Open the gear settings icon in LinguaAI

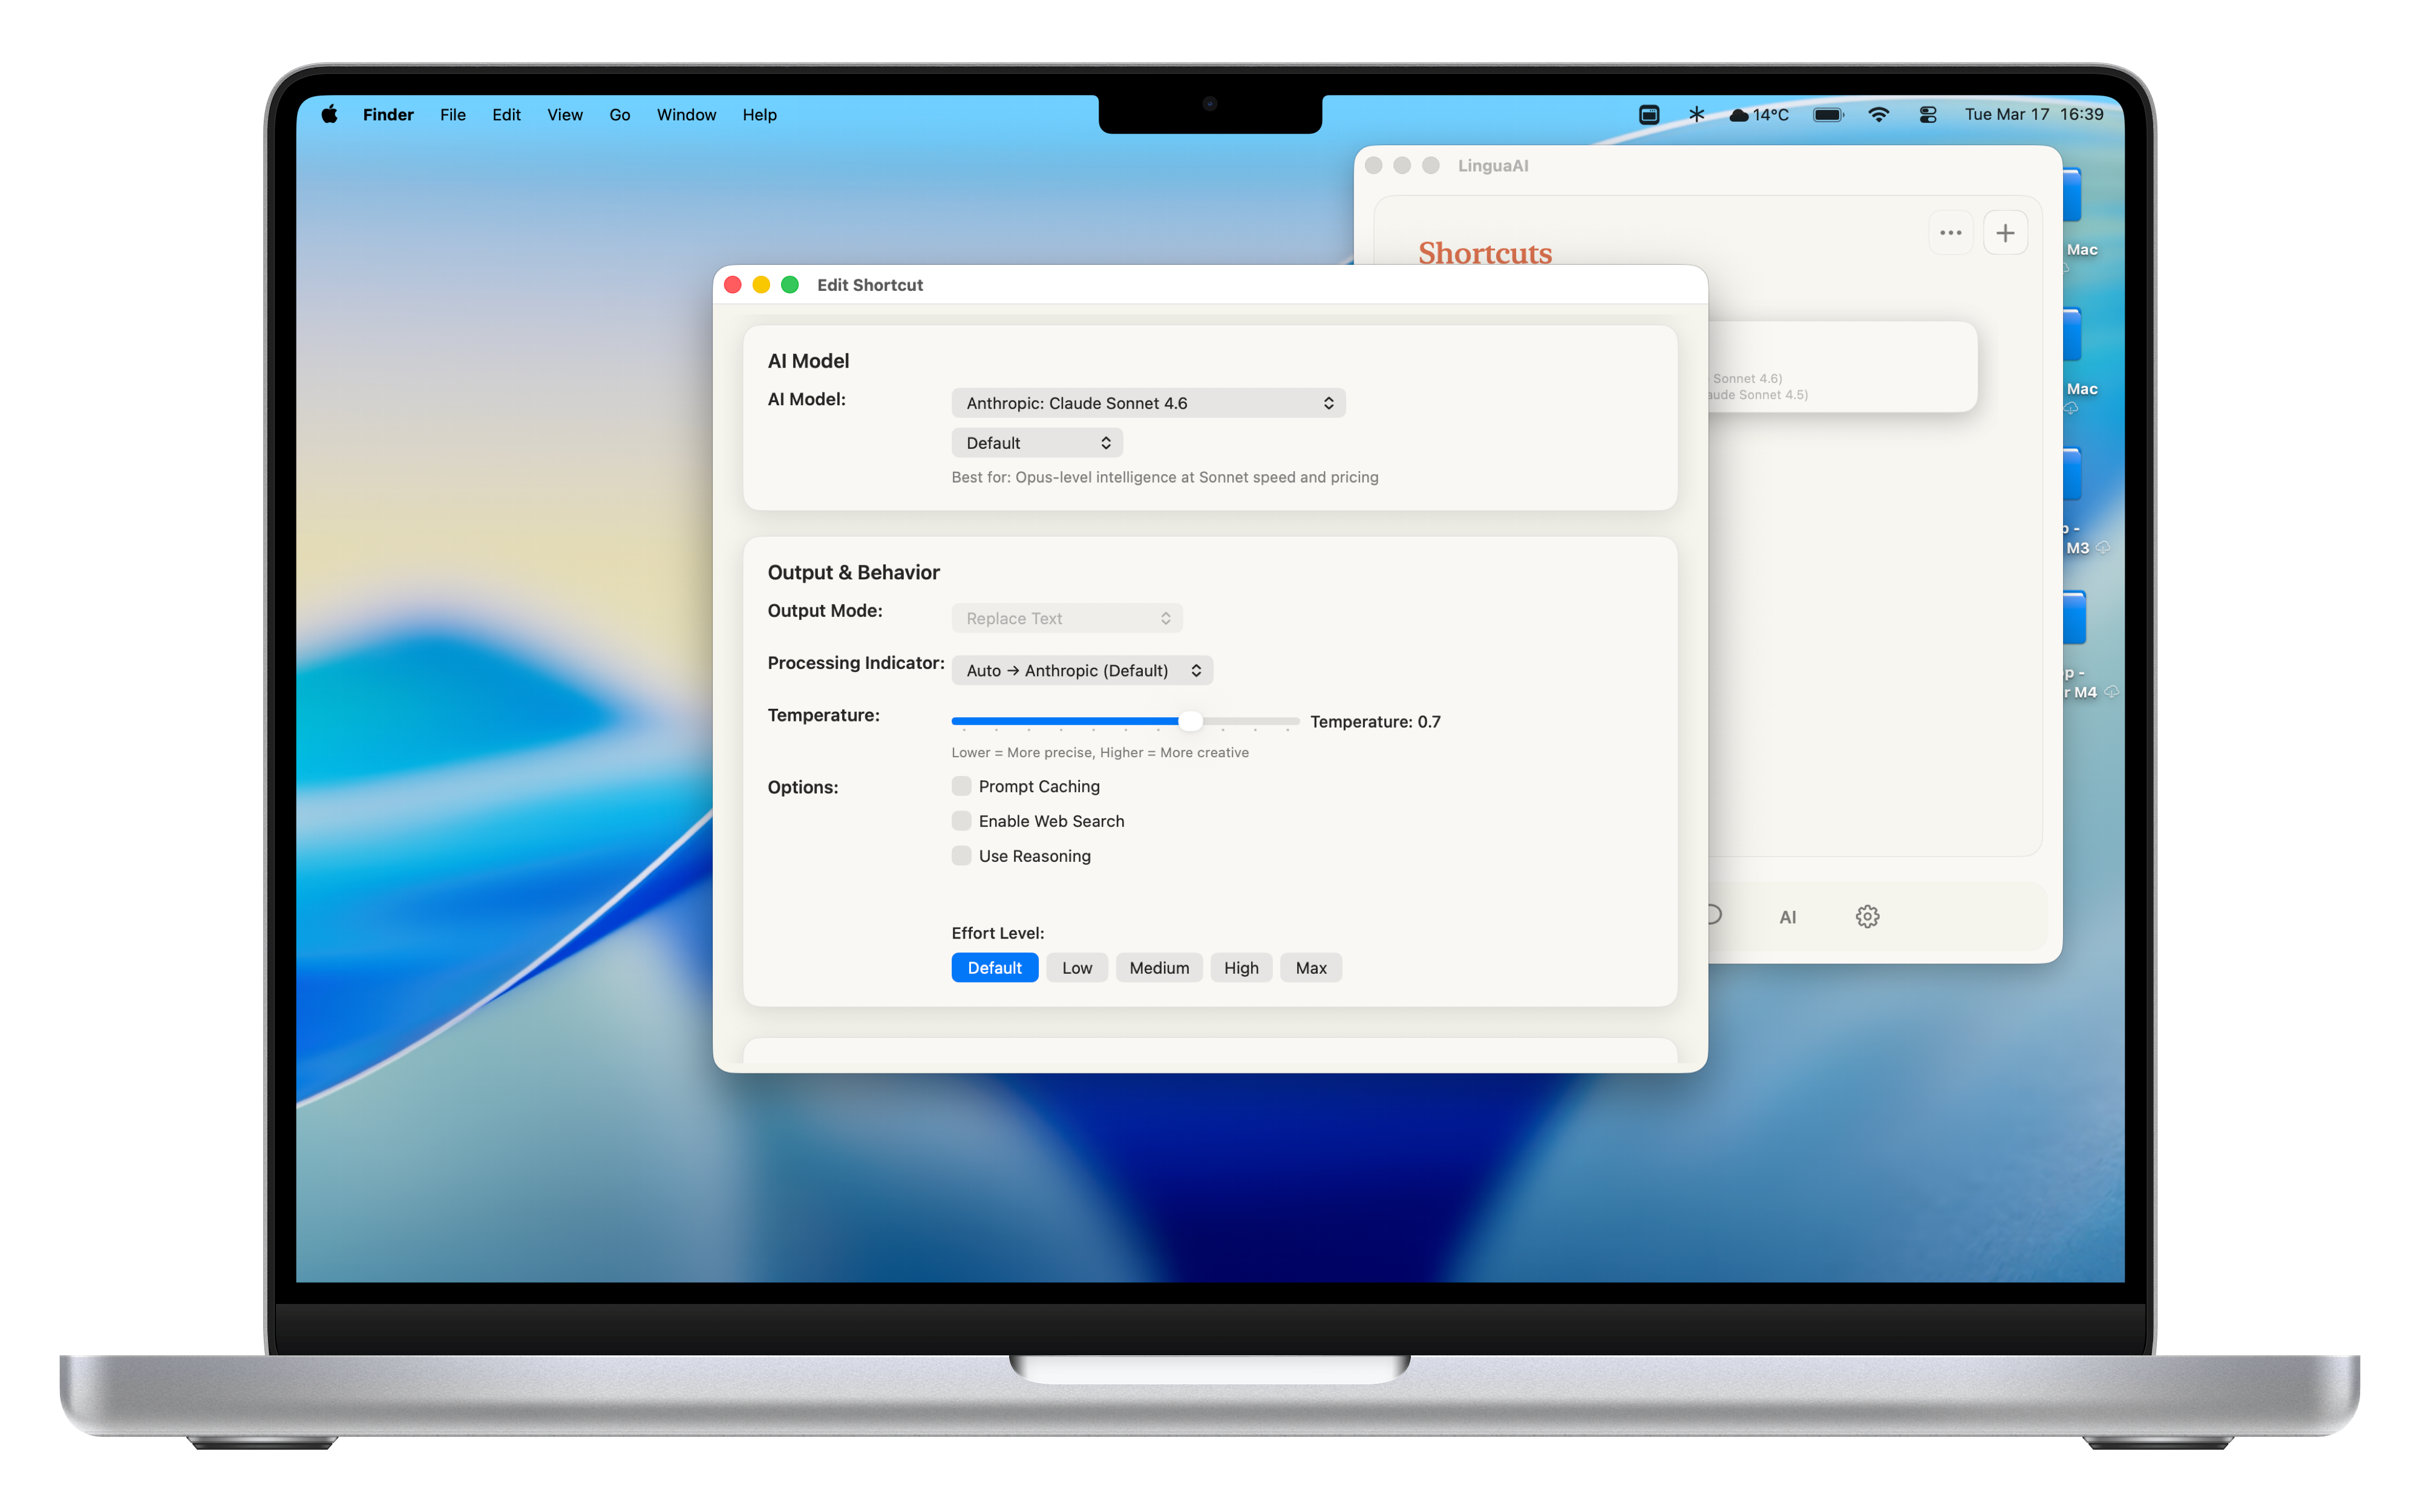click(1867, 916)
